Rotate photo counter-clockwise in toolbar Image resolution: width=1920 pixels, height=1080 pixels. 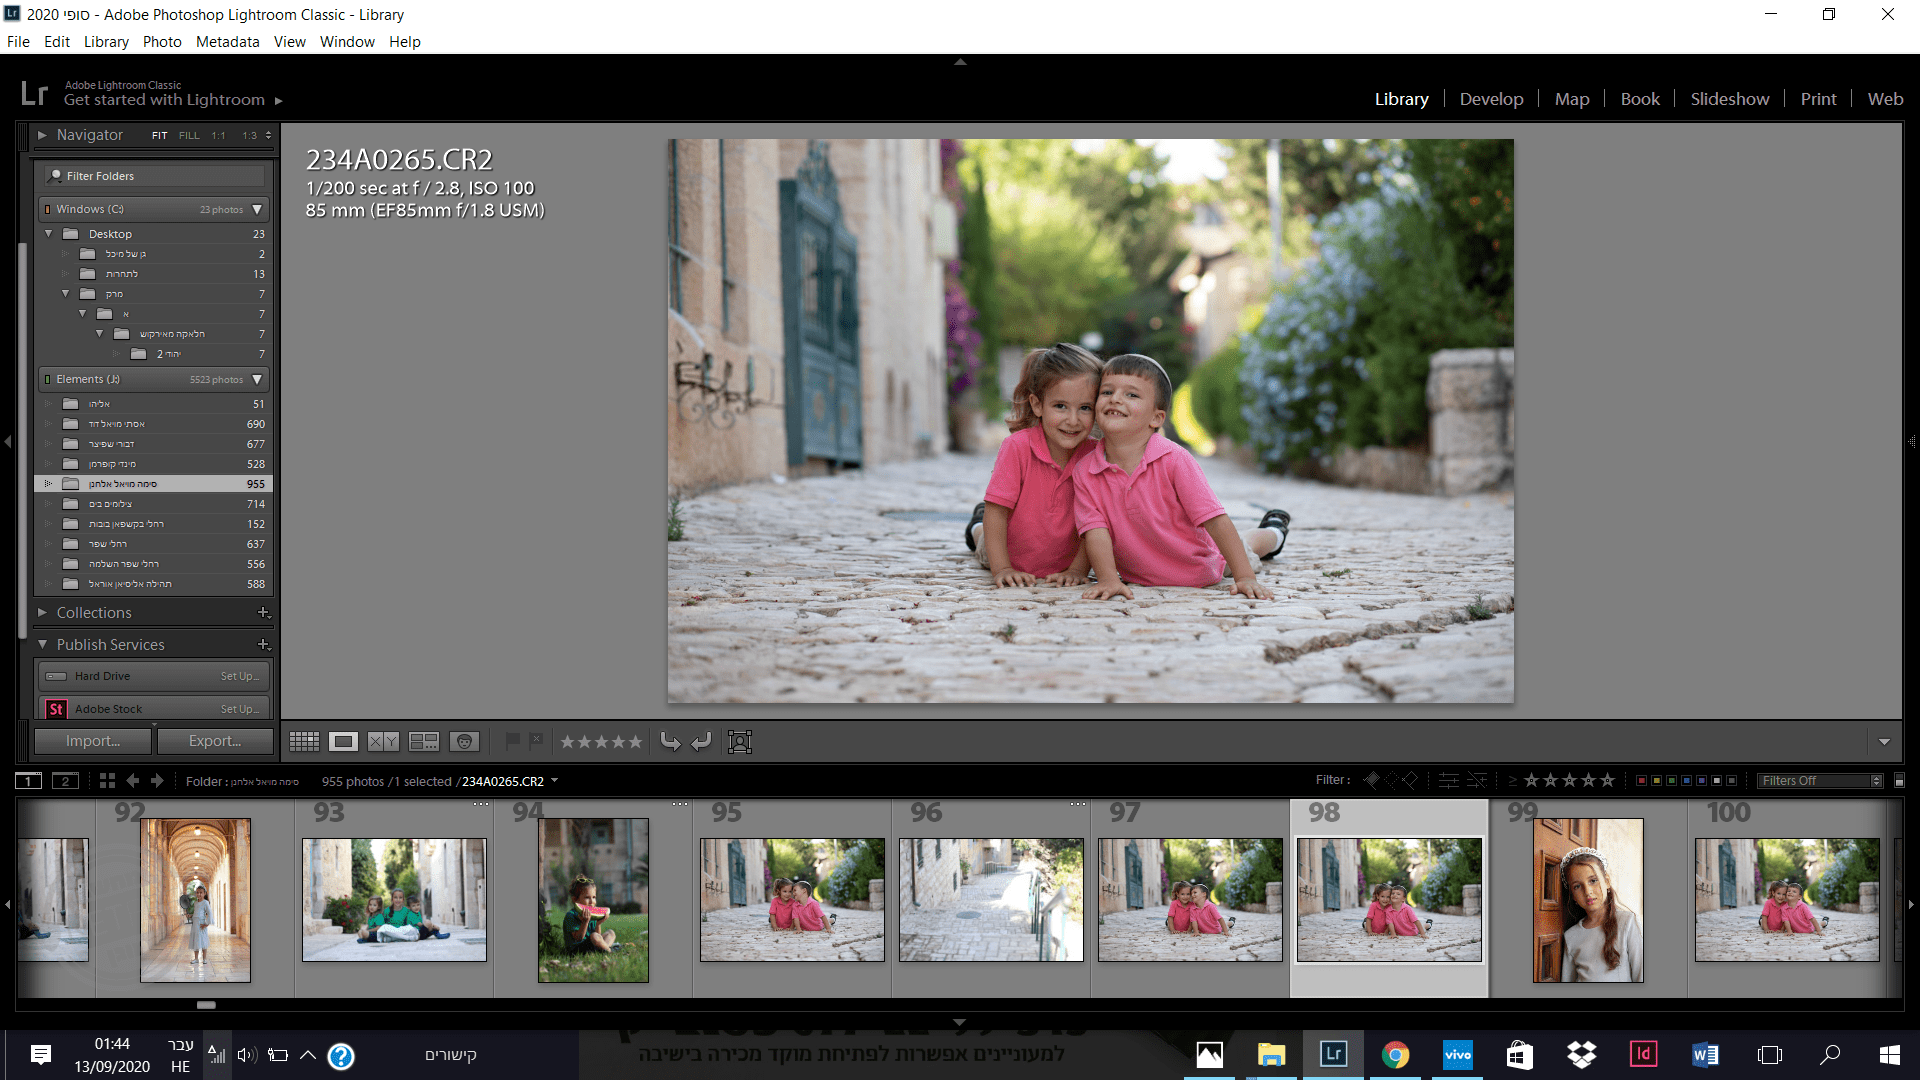pos(670,741)
